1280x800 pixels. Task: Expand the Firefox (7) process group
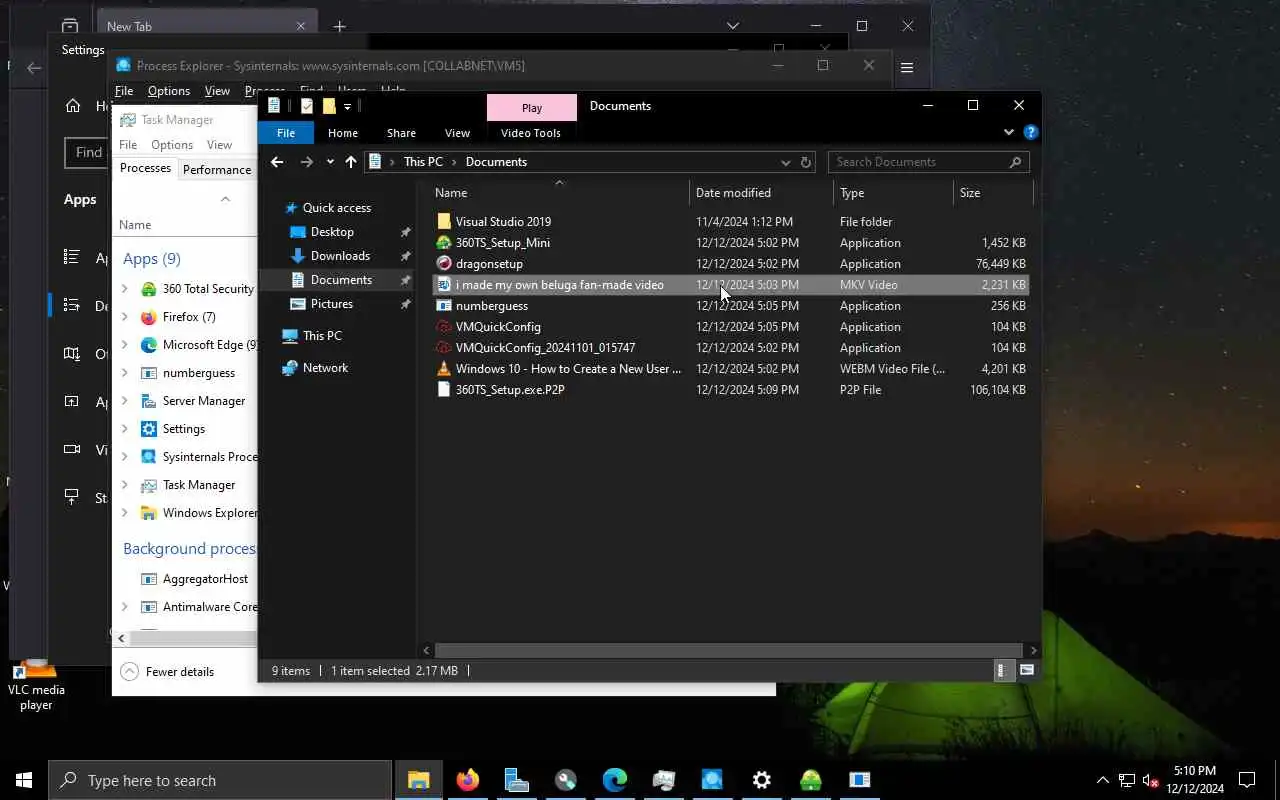pyautogui.click(x=124, y=317)
